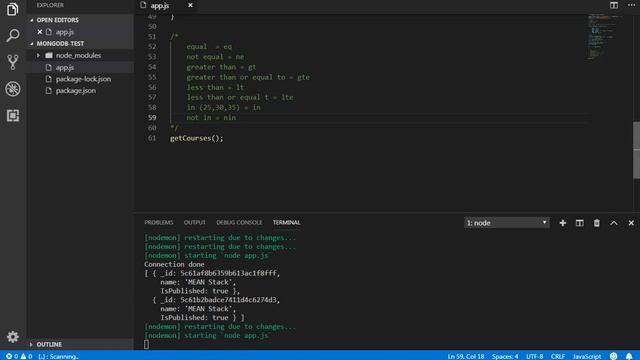640x360 pixels.
Task: Switch to the Output tab
Action: [195, 222]
